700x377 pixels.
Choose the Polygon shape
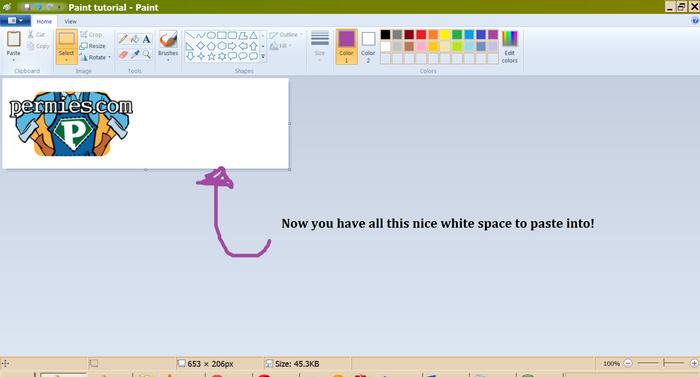click(x=243, y=35)
